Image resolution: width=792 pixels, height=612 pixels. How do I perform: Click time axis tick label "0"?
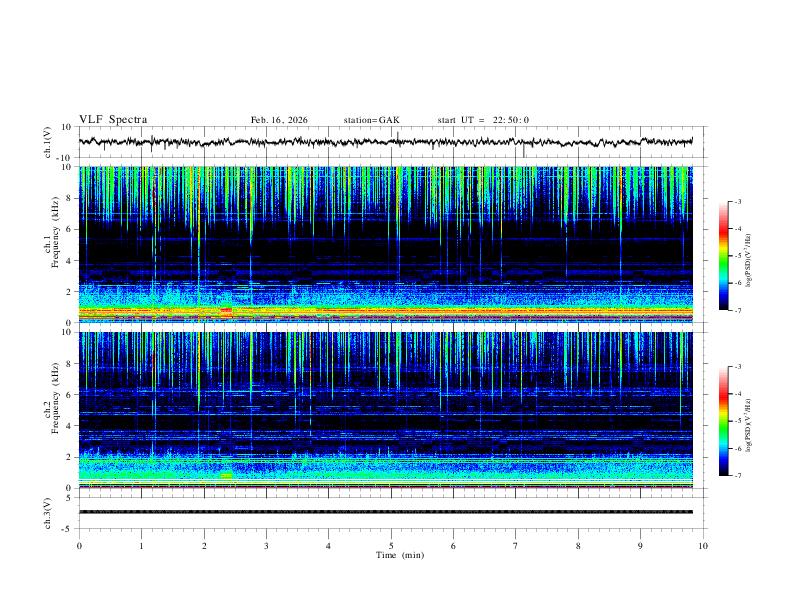click(x=79, y=546)
